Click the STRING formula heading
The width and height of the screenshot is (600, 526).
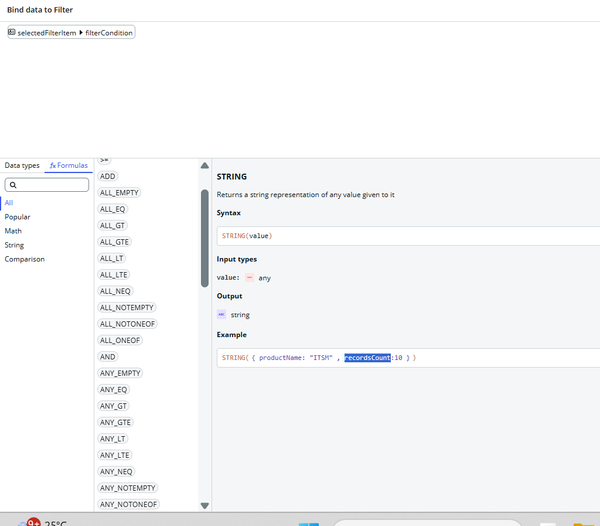[x=232, y=177]
